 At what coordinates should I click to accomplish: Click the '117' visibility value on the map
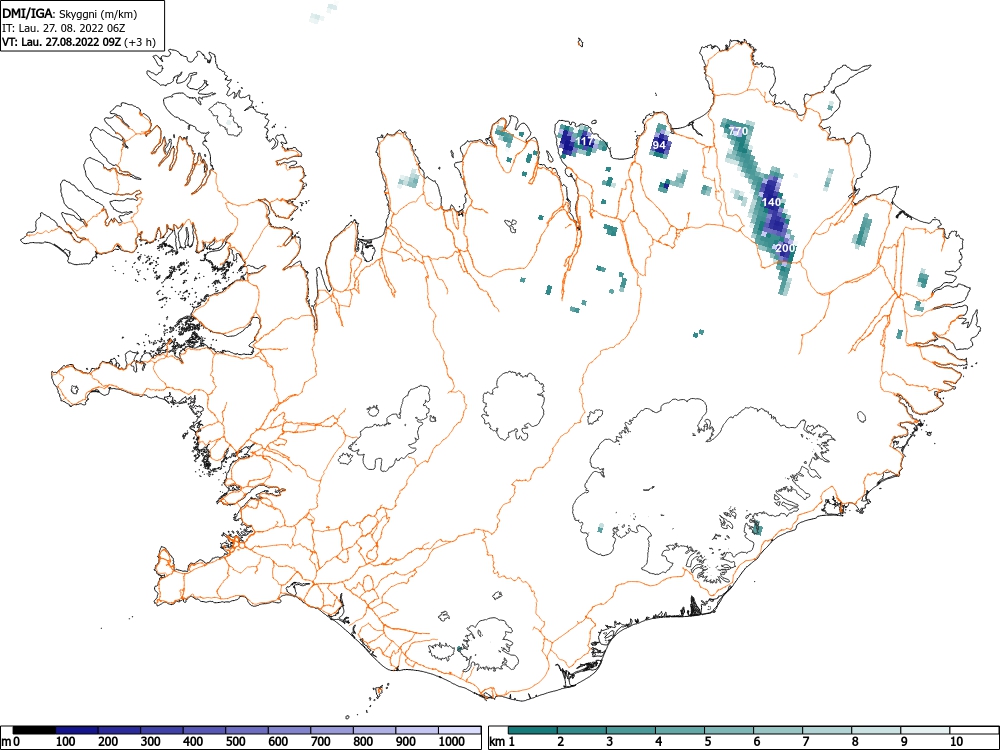coord(585,141)
